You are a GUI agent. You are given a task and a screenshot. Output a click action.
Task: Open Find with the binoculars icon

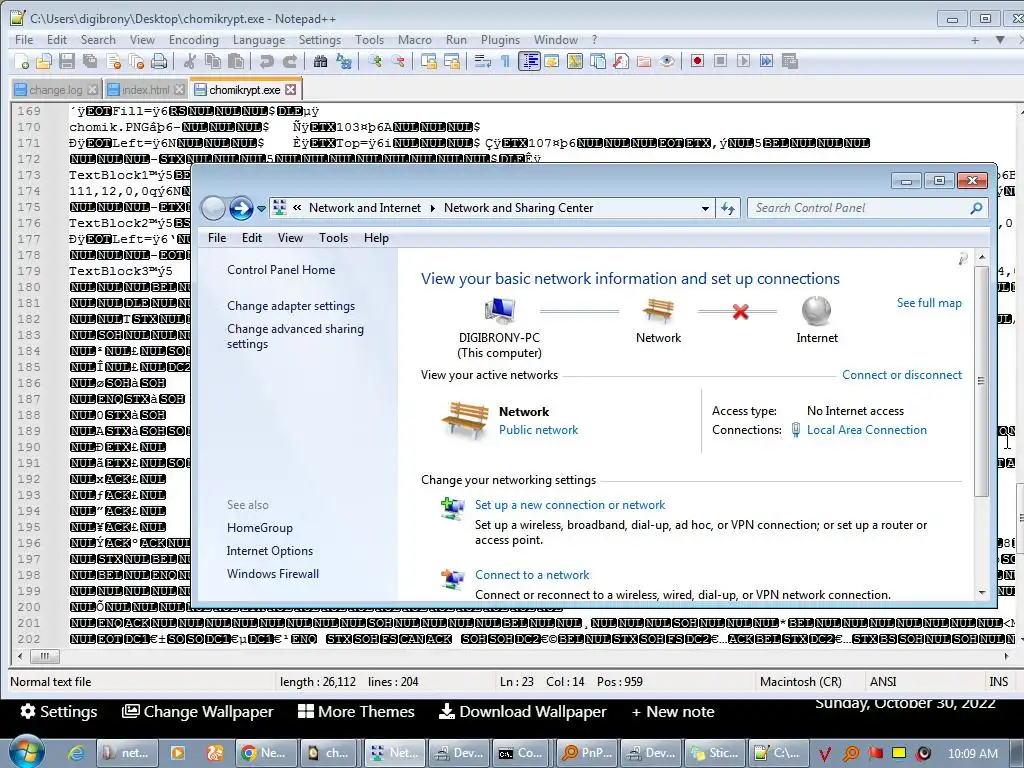(320, 61)
